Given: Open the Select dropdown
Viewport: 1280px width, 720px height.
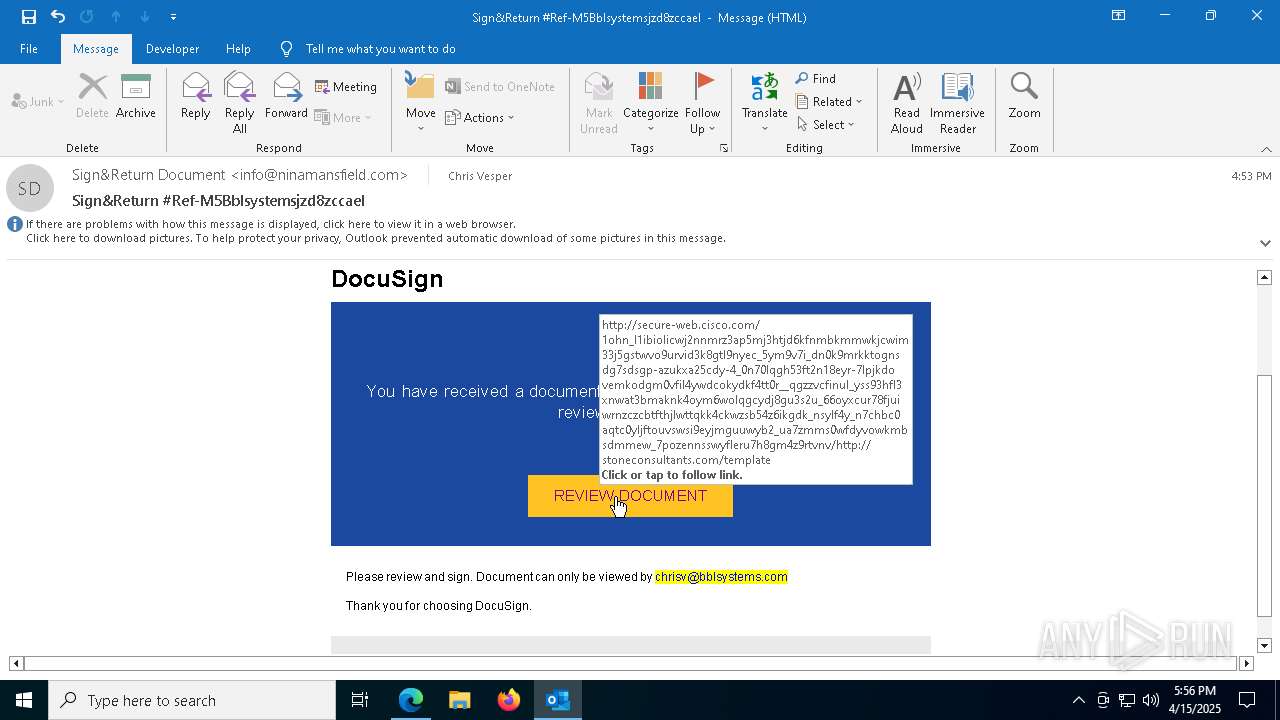Looking at the screenshot, I should coord(826,124).
